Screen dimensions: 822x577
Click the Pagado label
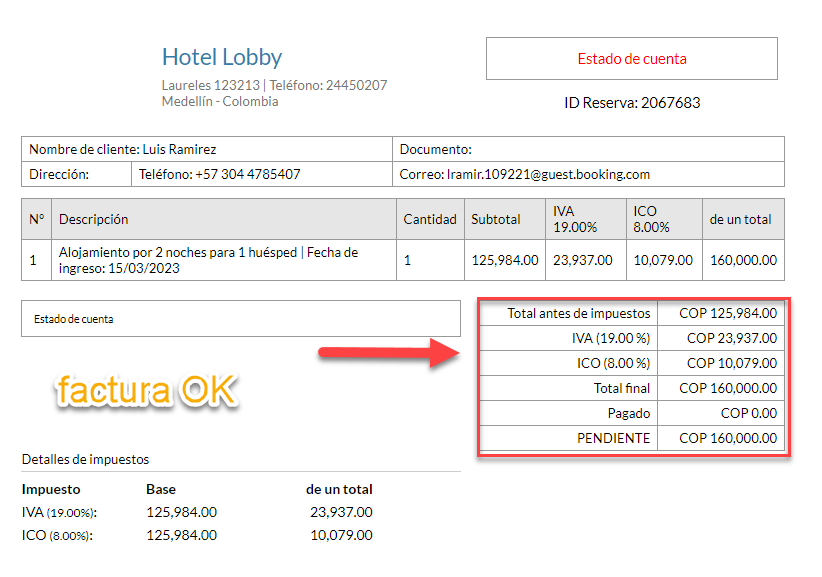[629, 413]
